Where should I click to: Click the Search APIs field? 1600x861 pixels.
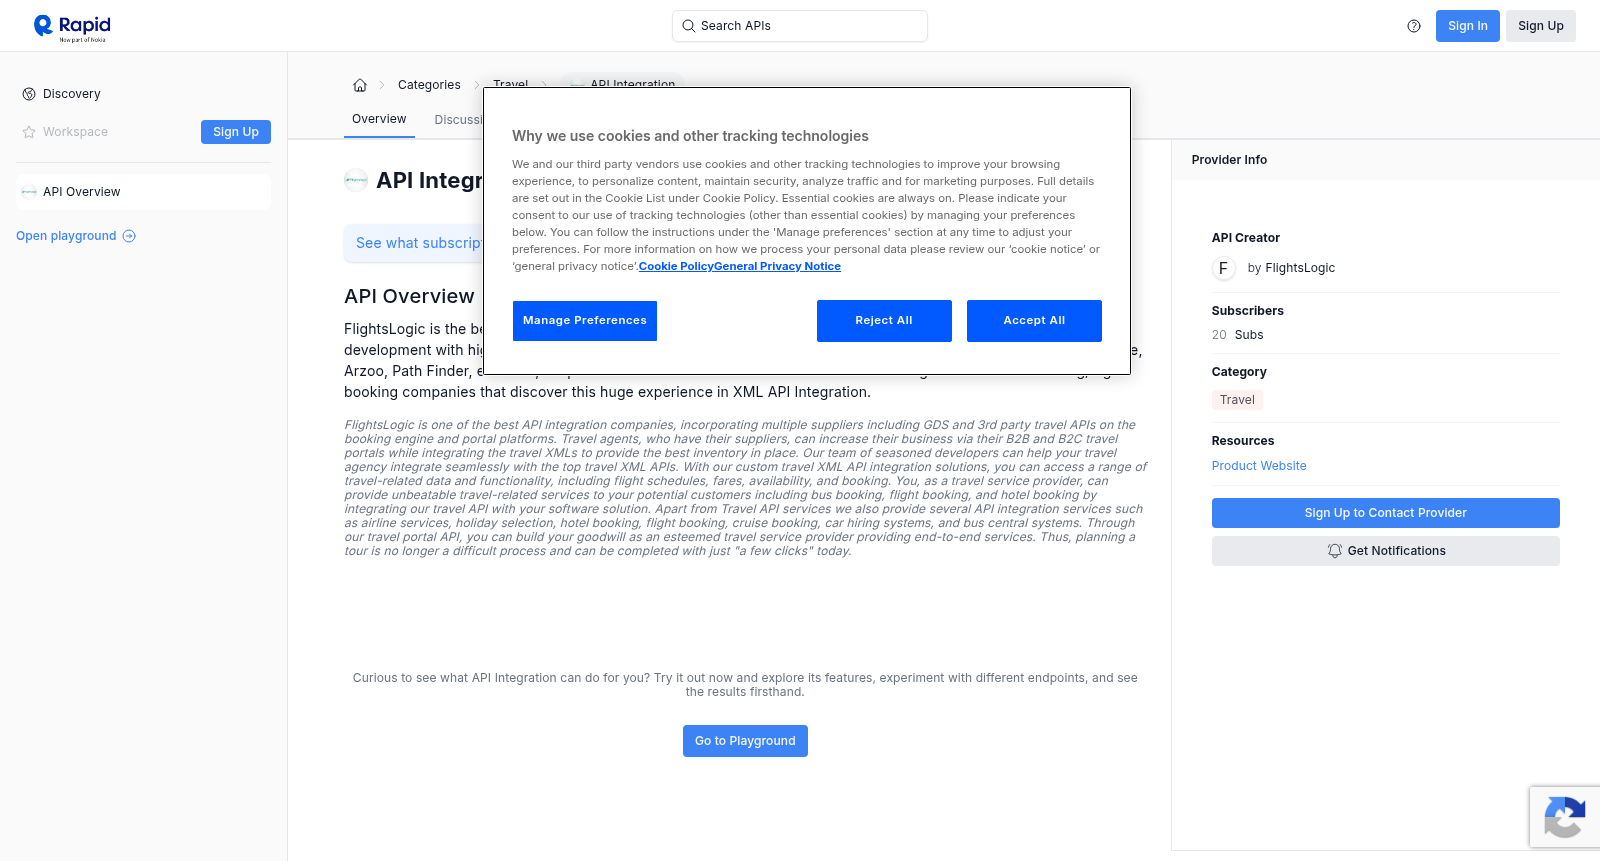coord(800,26)
